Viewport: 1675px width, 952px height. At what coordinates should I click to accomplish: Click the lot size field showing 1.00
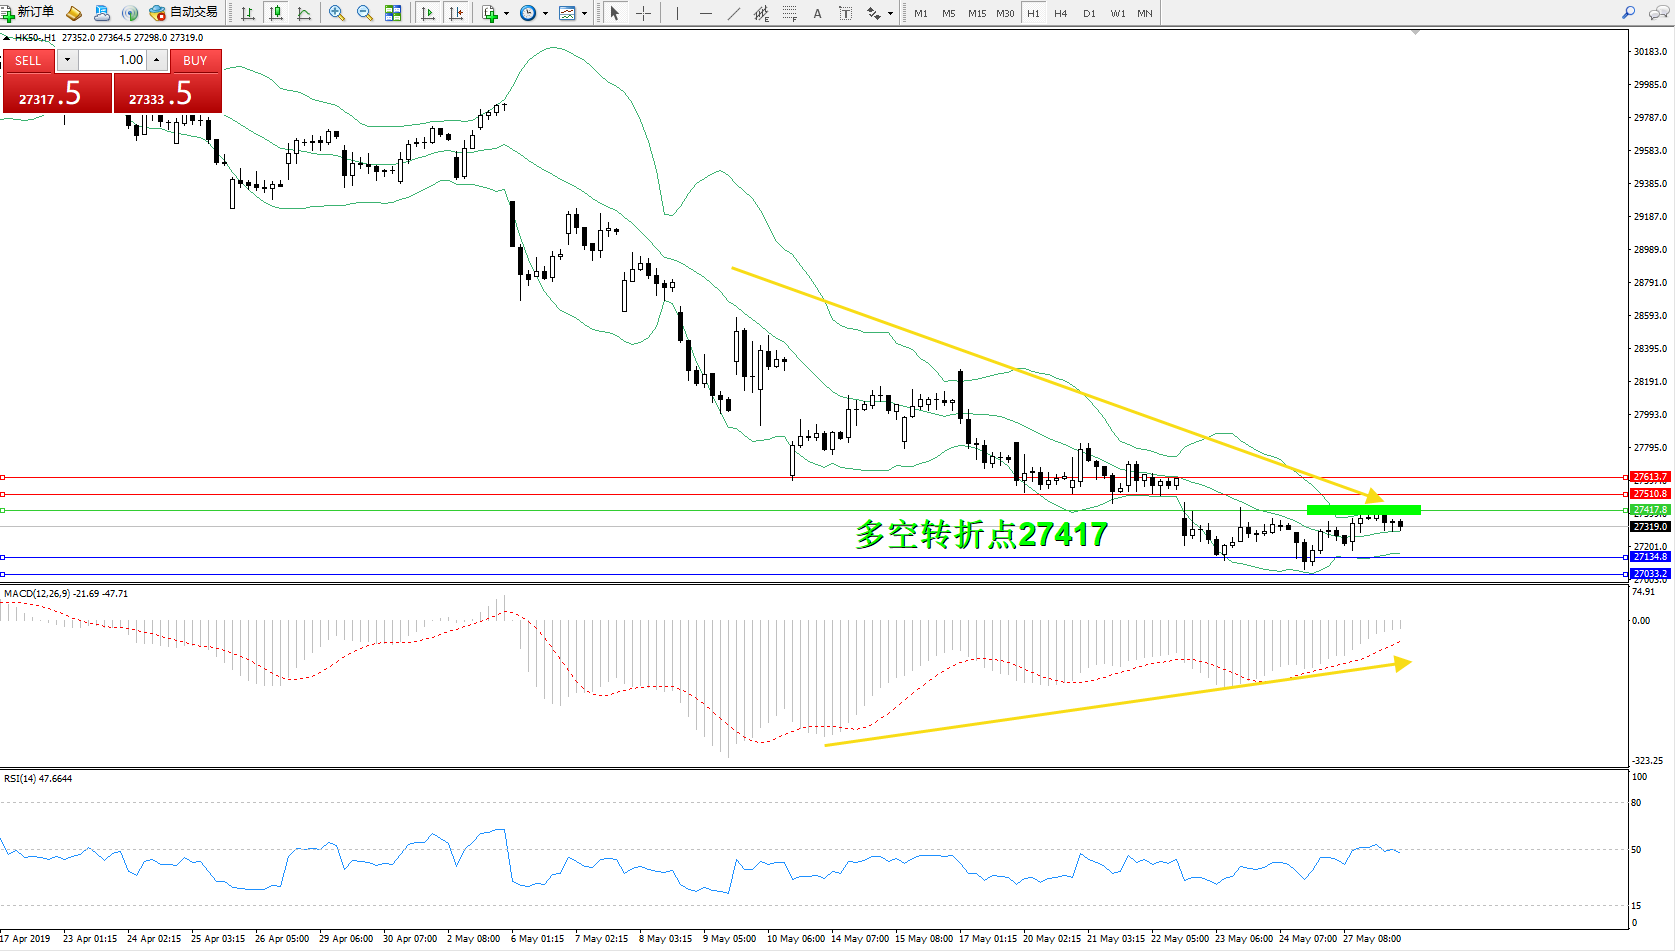[113, 60]
